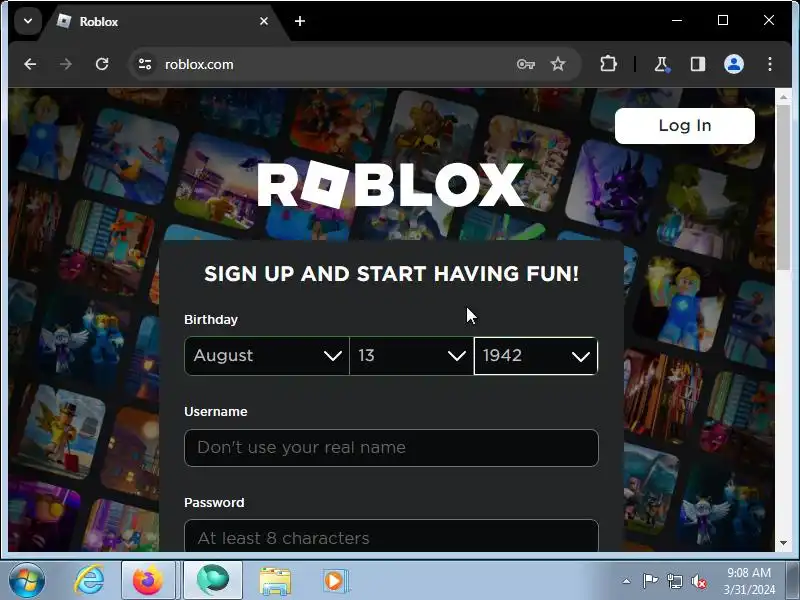Open the saved passwords key icon
The image size is (800, 600).
(526, 64)
